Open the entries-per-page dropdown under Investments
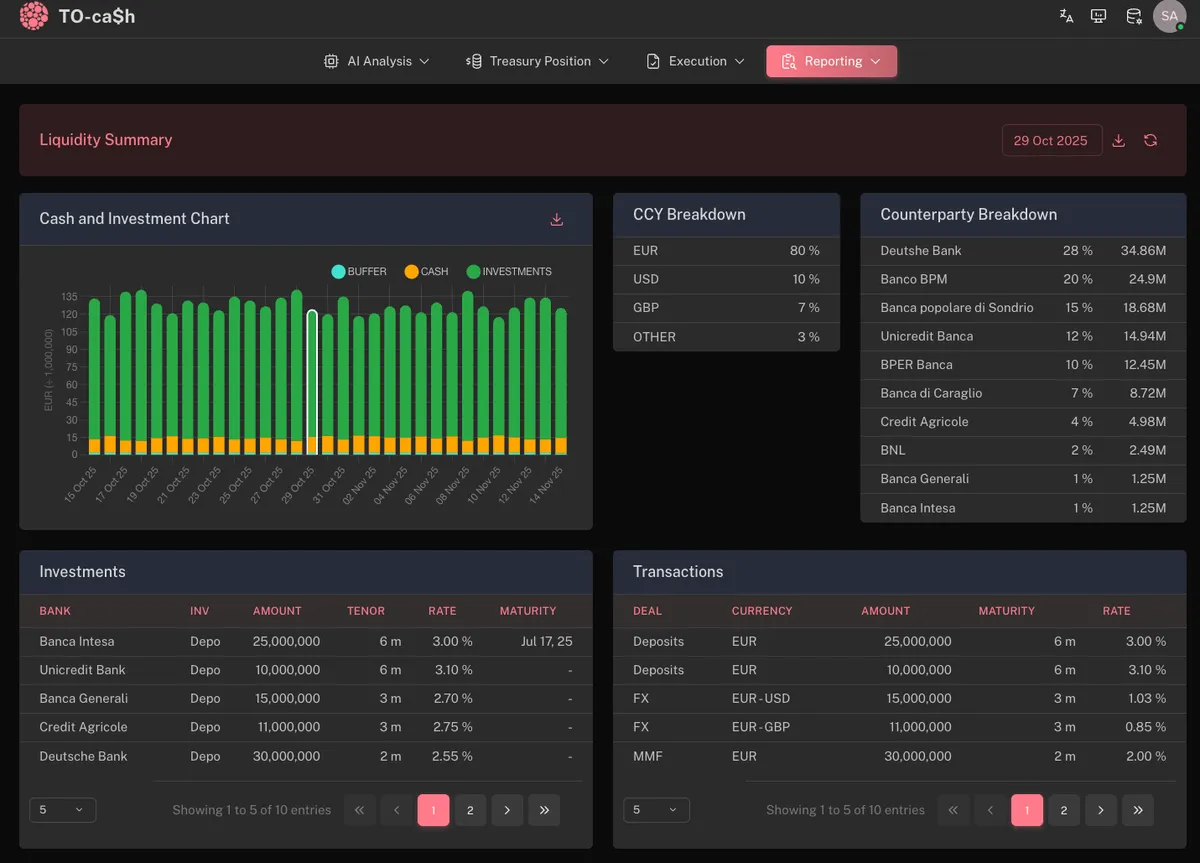 point(62,810)
